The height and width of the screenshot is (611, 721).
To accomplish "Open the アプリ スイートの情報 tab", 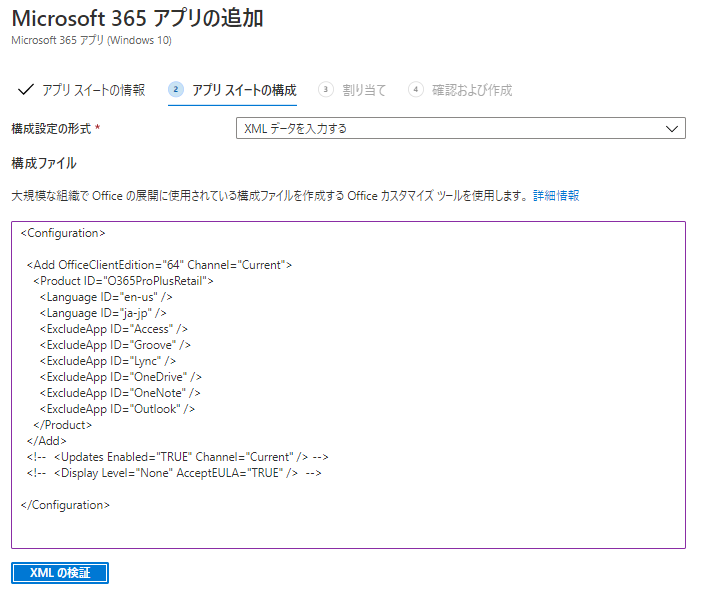I will (93, 90).
